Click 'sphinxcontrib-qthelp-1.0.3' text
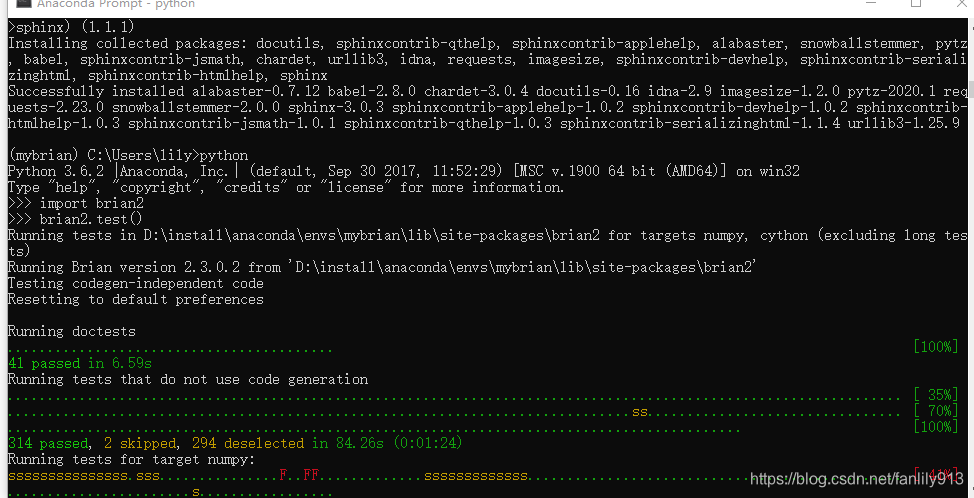The height and width of the screenshot is (498, 974). coord(448,124)
